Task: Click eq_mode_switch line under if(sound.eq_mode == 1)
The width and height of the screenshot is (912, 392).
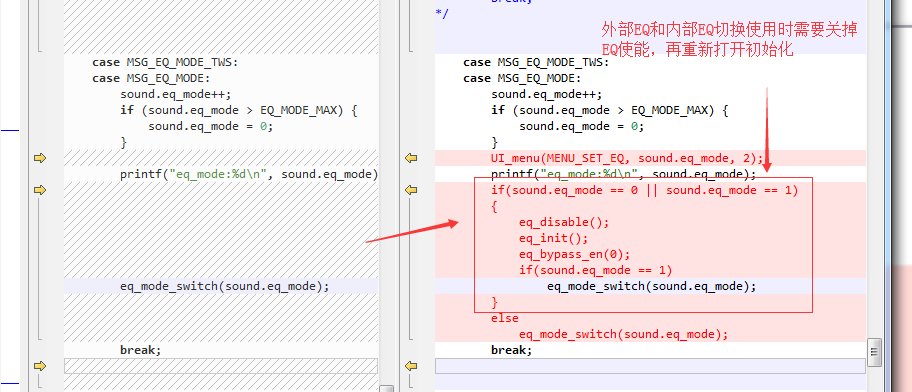Action: click(x=651, y=286)
